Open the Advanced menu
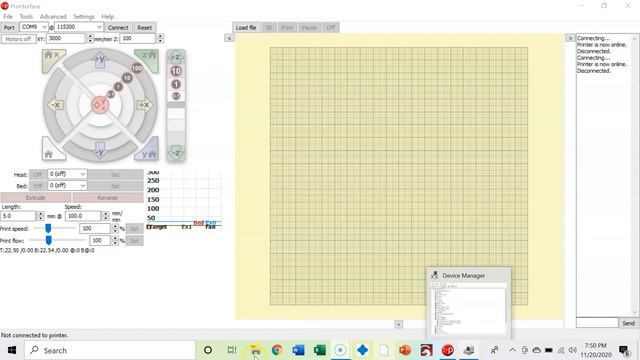The image size is (640, 360). (53, 17)
